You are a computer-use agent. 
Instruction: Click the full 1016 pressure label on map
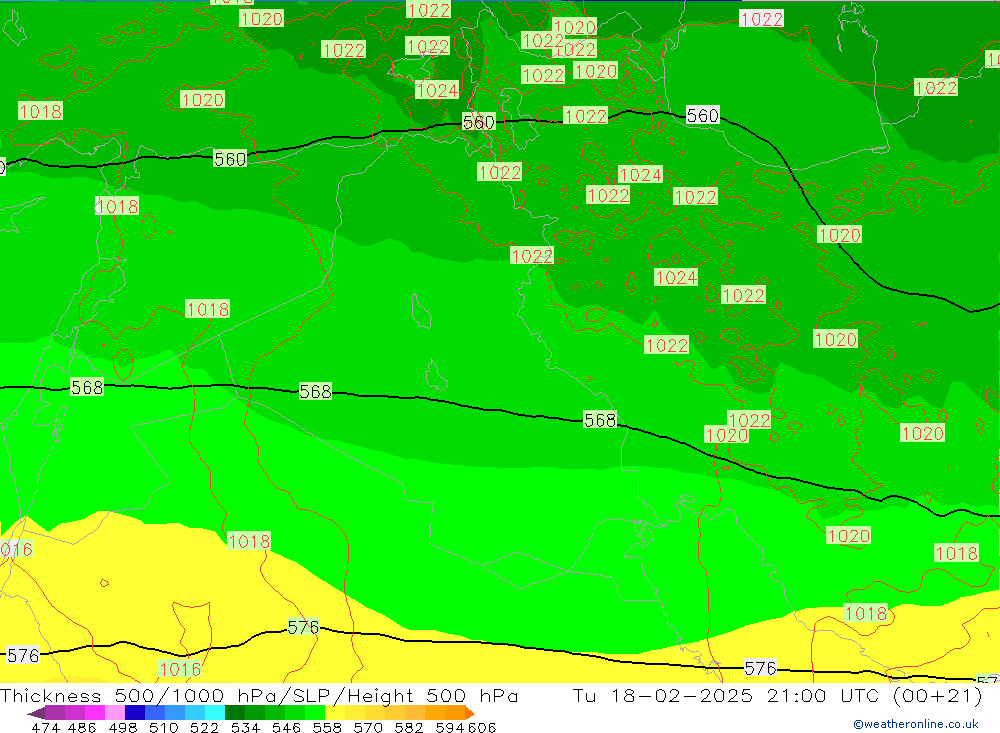point(180,669)
